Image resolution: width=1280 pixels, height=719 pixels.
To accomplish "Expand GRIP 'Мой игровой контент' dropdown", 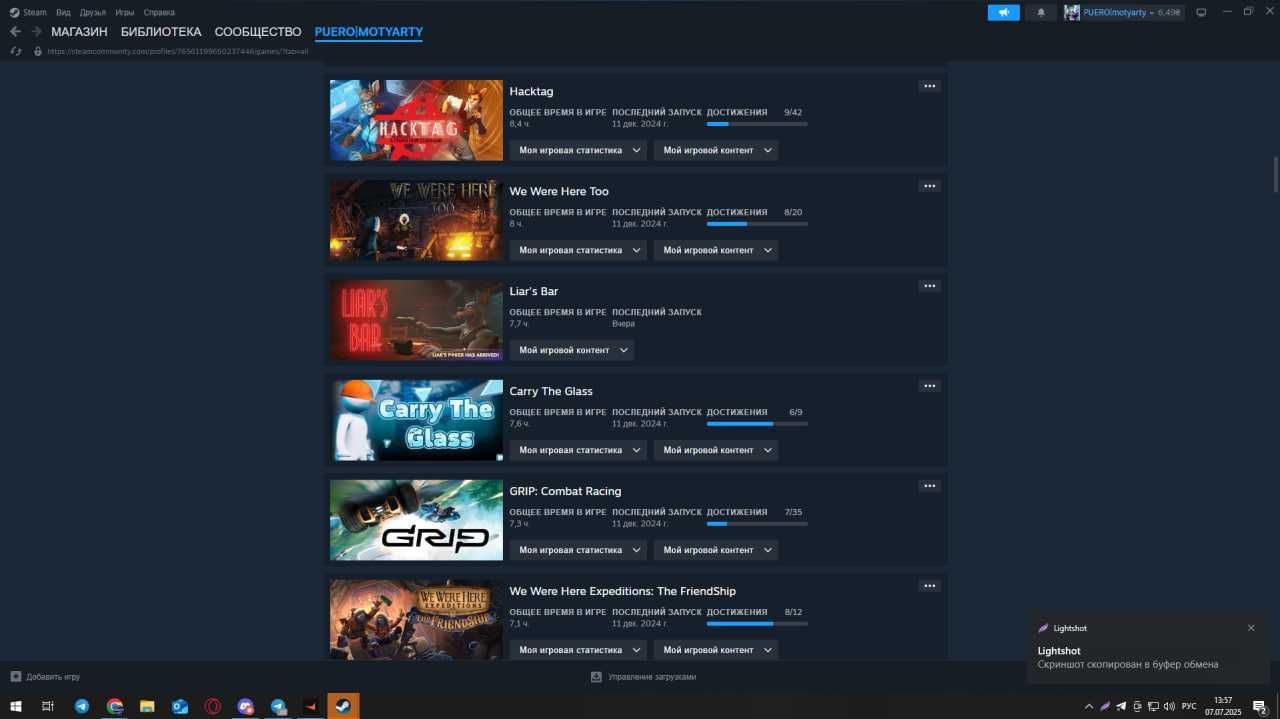I will (716, 550).
